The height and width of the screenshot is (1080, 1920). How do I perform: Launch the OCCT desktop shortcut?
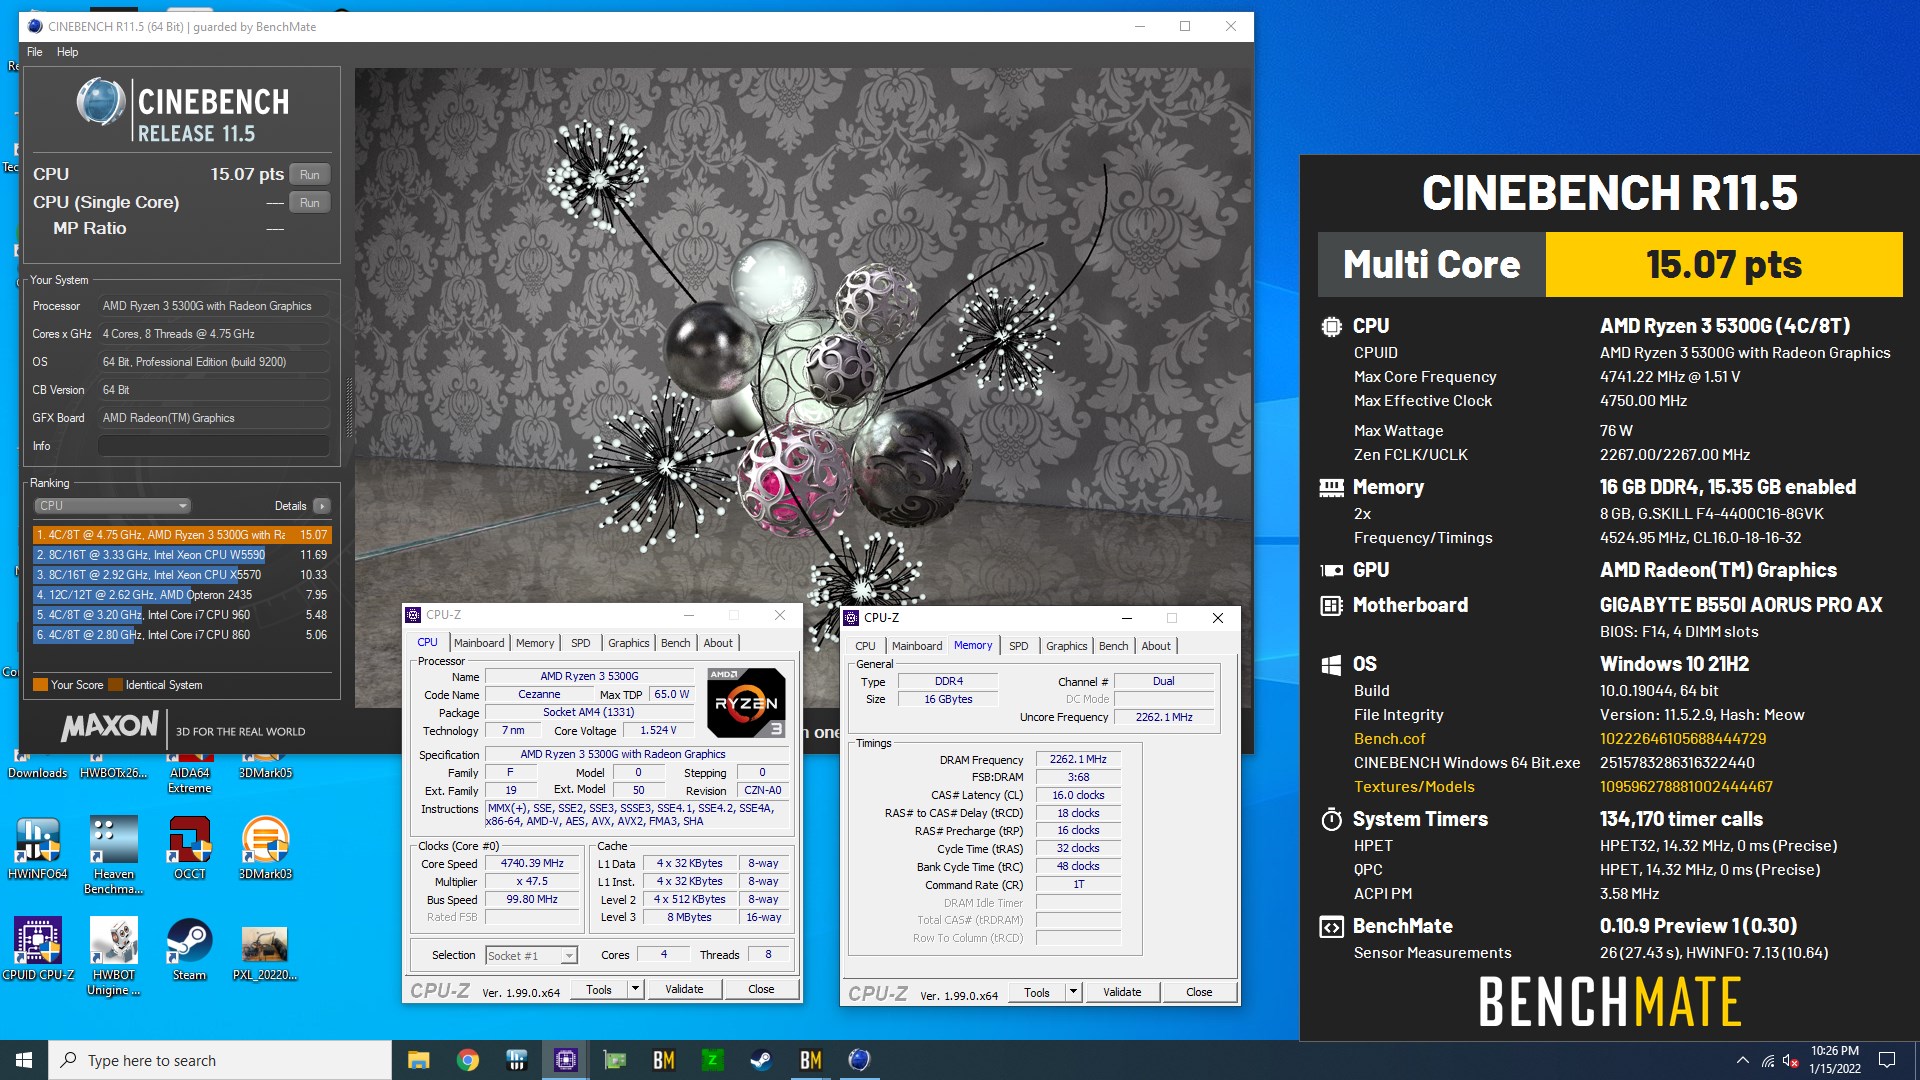pos(189,847)
